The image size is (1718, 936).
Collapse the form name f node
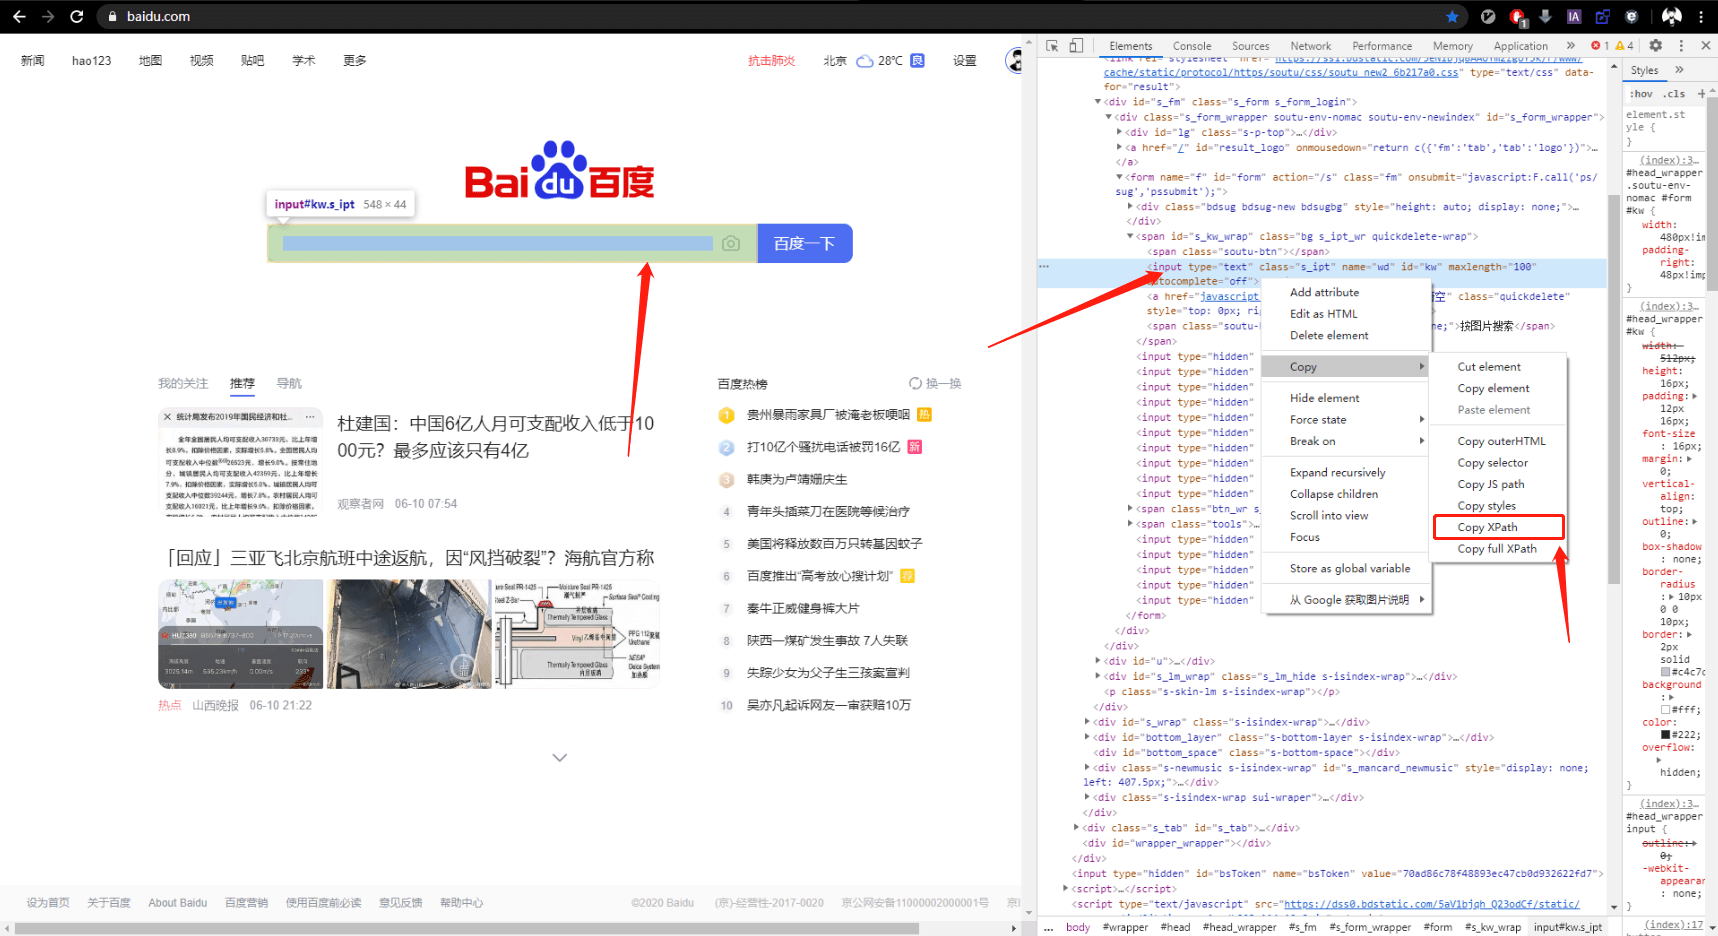pos(1120,177)
